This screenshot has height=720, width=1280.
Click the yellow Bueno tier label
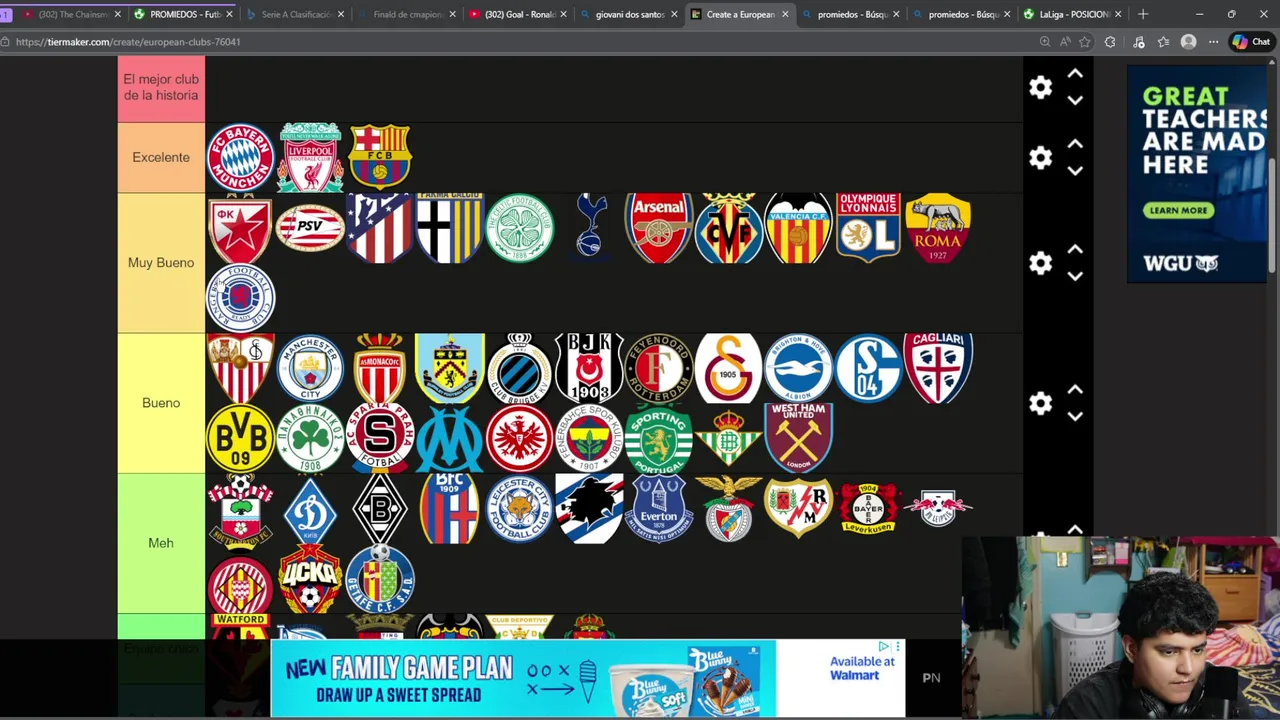161,403
